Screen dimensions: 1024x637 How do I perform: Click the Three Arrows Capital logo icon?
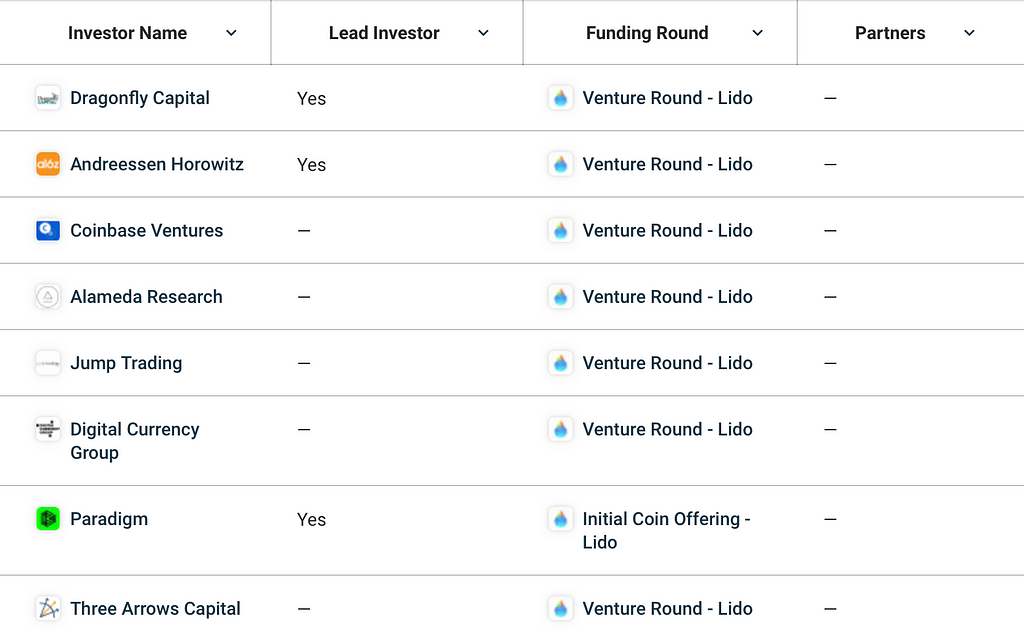(48, 608)
